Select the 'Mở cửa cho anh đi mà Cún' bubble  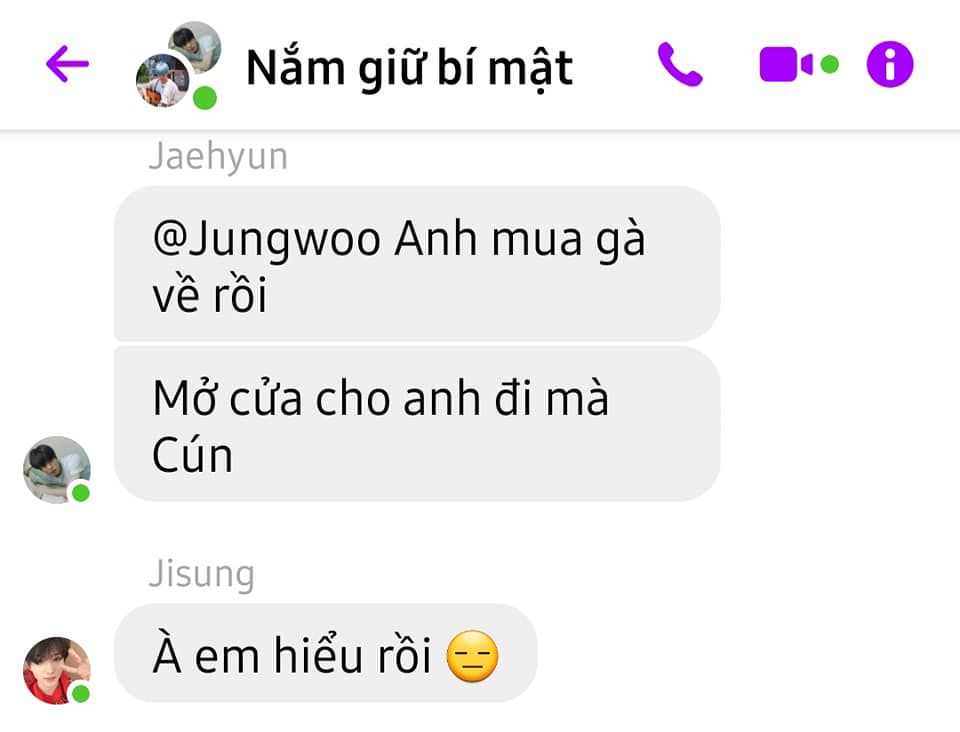pos(417,424)
